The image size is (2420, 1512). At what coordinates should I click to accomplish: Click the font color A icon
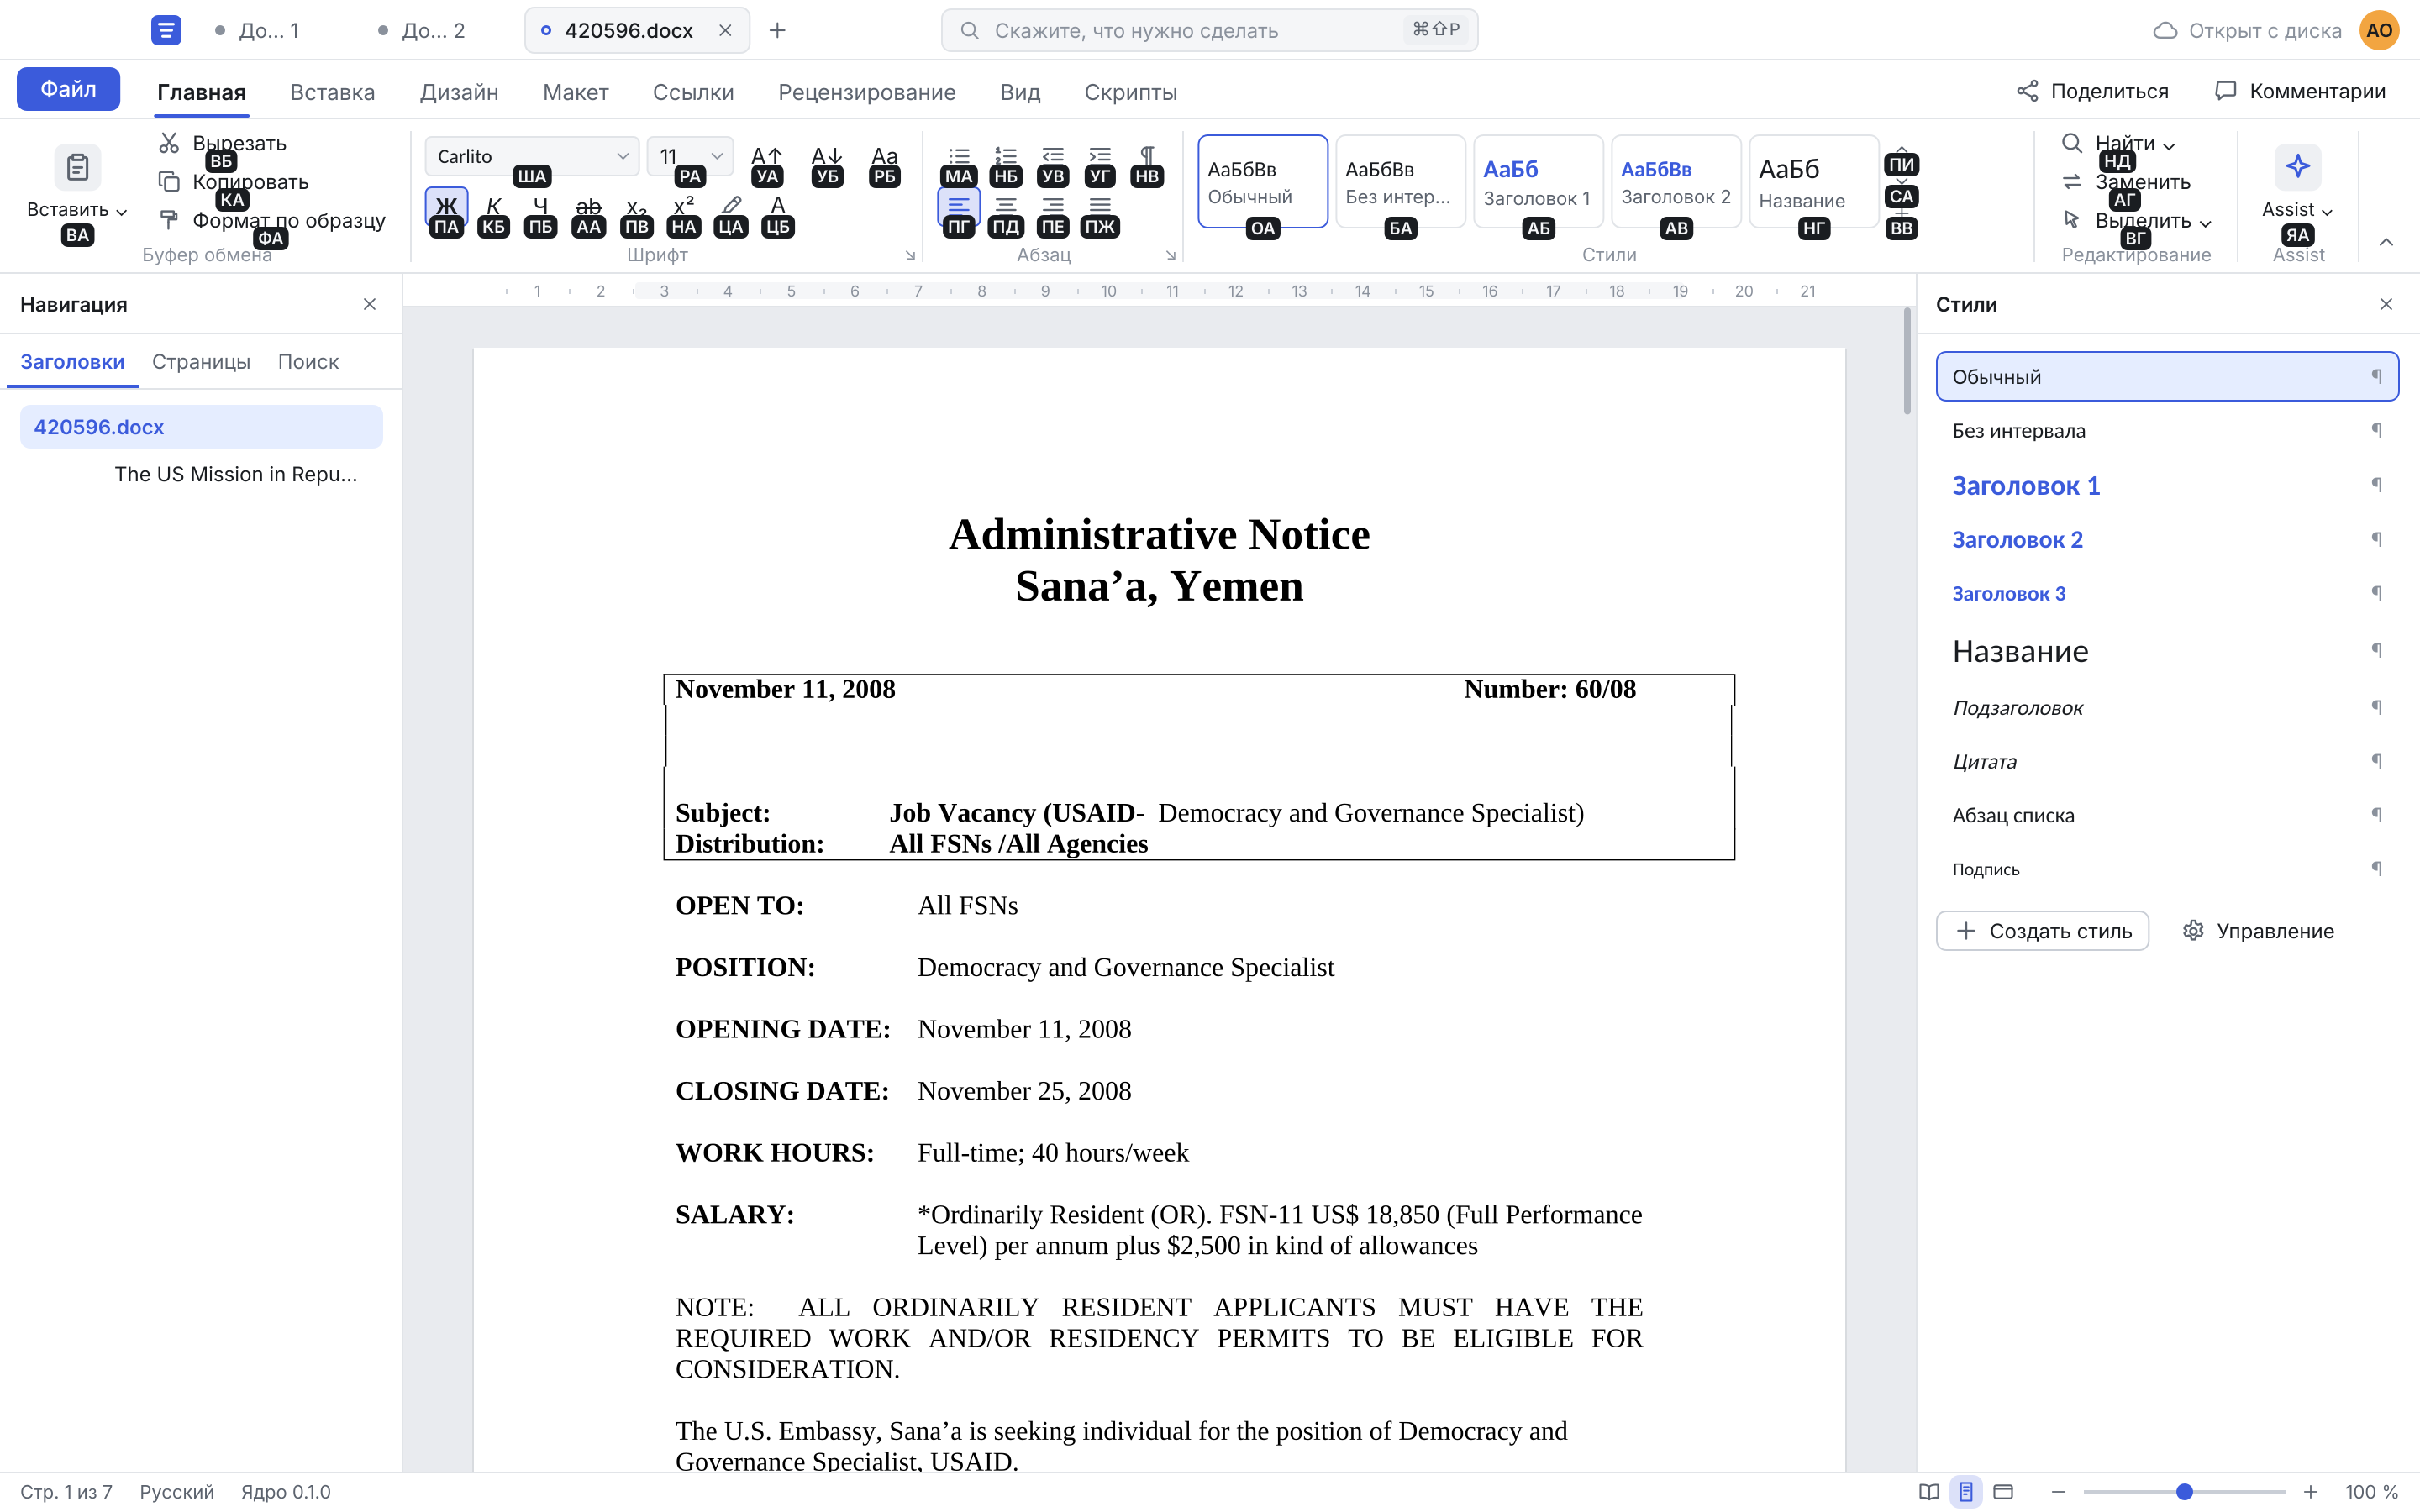point(778,206)
